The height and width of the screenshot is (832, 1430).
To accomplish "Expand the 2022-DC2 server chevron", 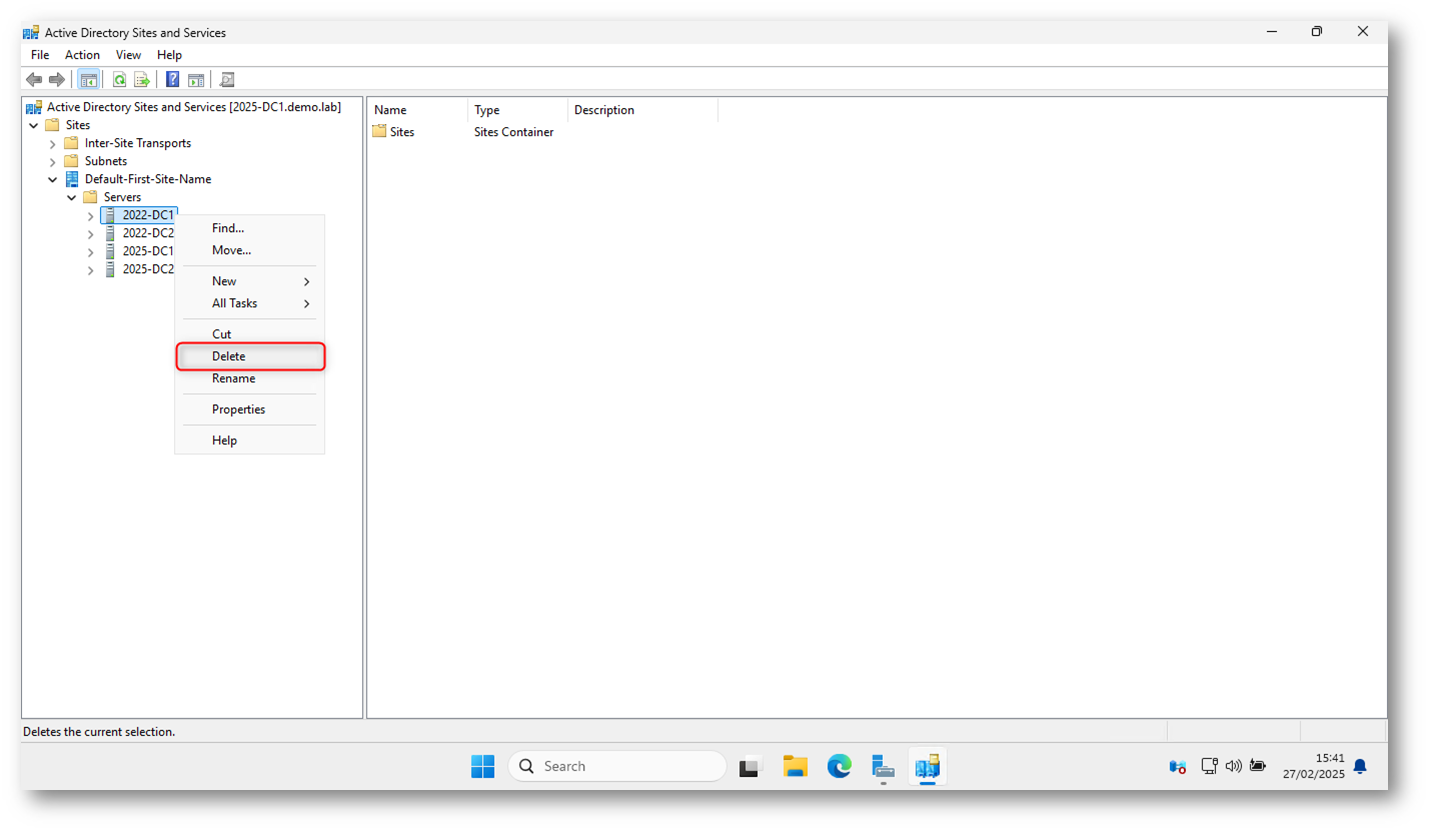I will tap(91, 234).
